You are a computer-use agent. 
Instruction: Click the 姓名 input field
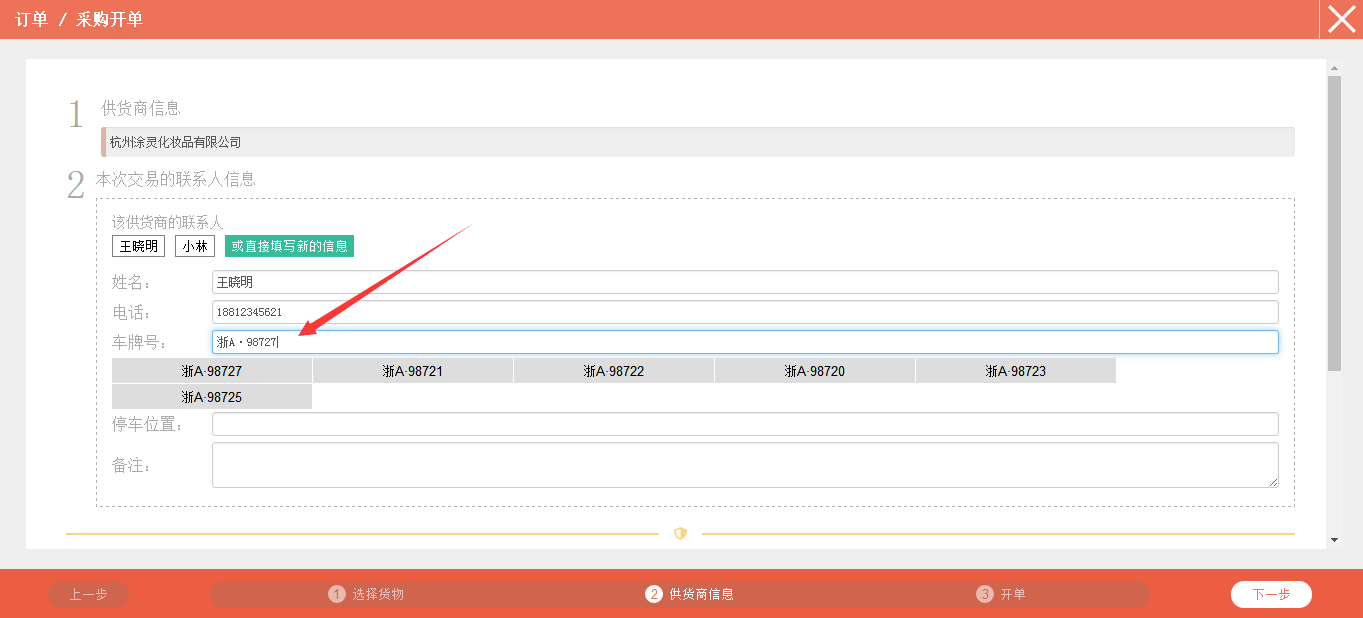[x=744, y=282]
